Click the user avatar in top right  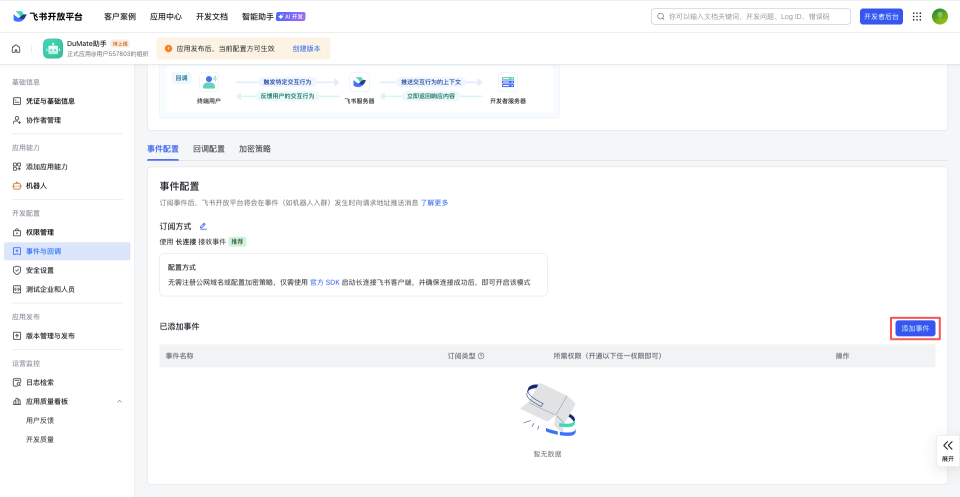[940, 16]
